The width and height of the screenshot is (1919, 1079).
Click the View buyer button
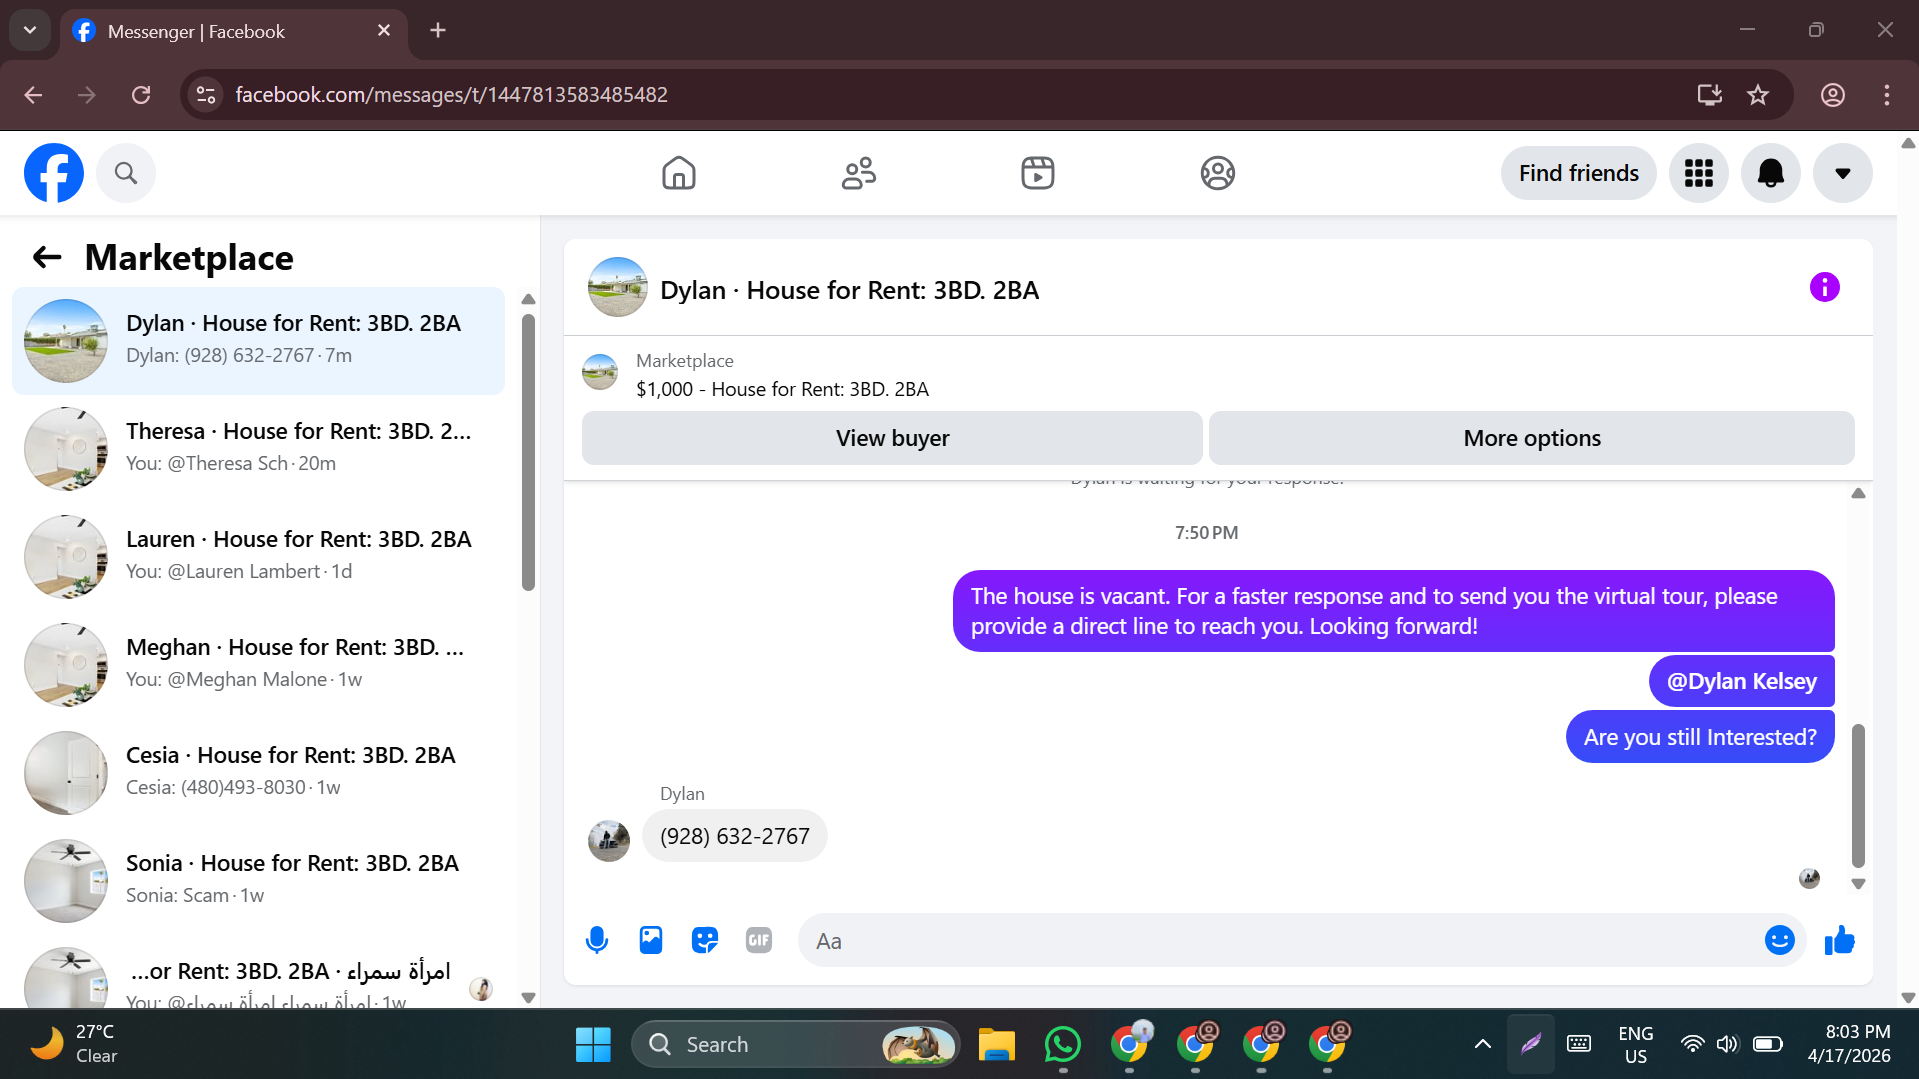(x=892, y=438)
